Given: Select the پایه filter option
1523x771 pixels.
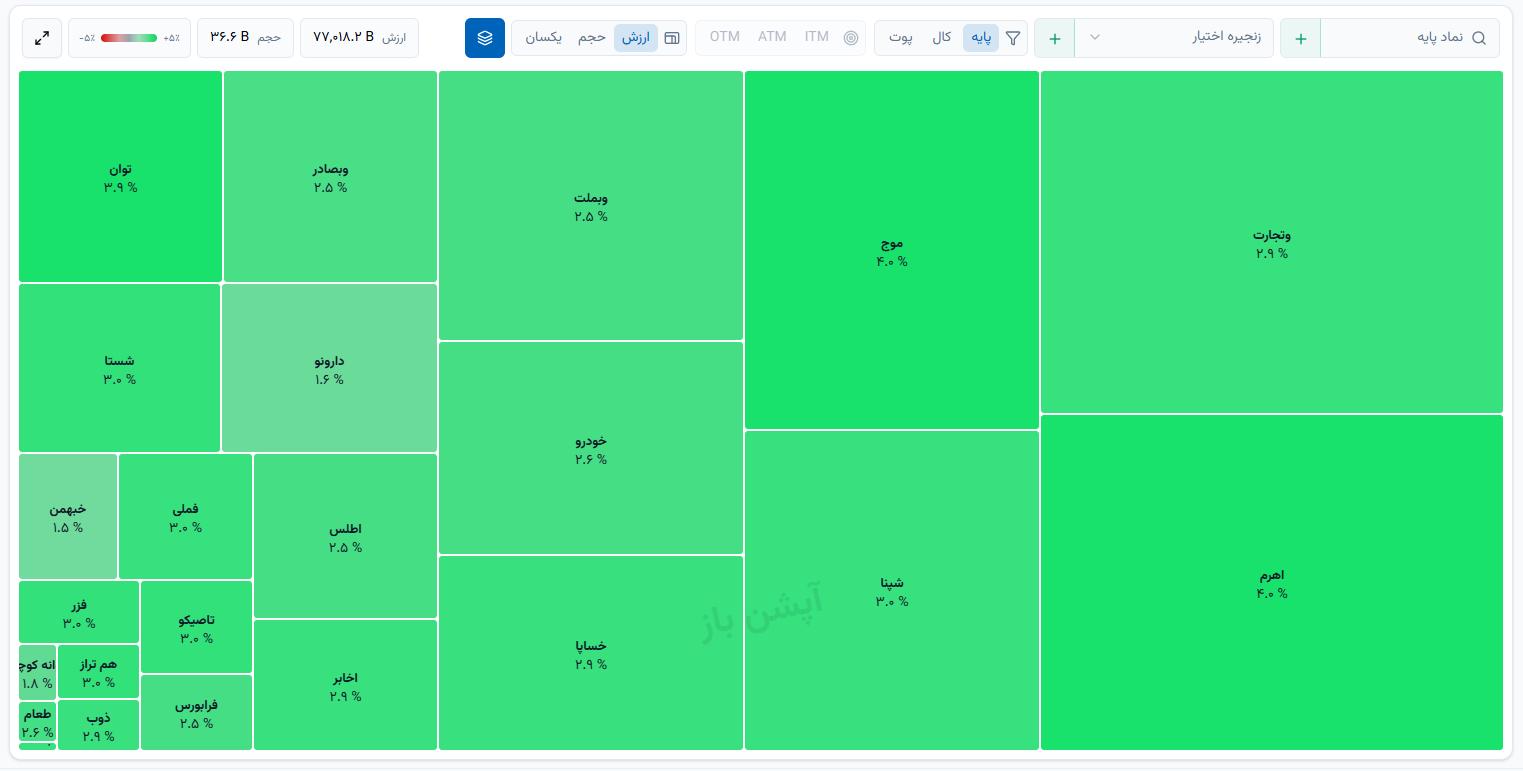Looking at the screenshot, I should (x=981, y=38).
